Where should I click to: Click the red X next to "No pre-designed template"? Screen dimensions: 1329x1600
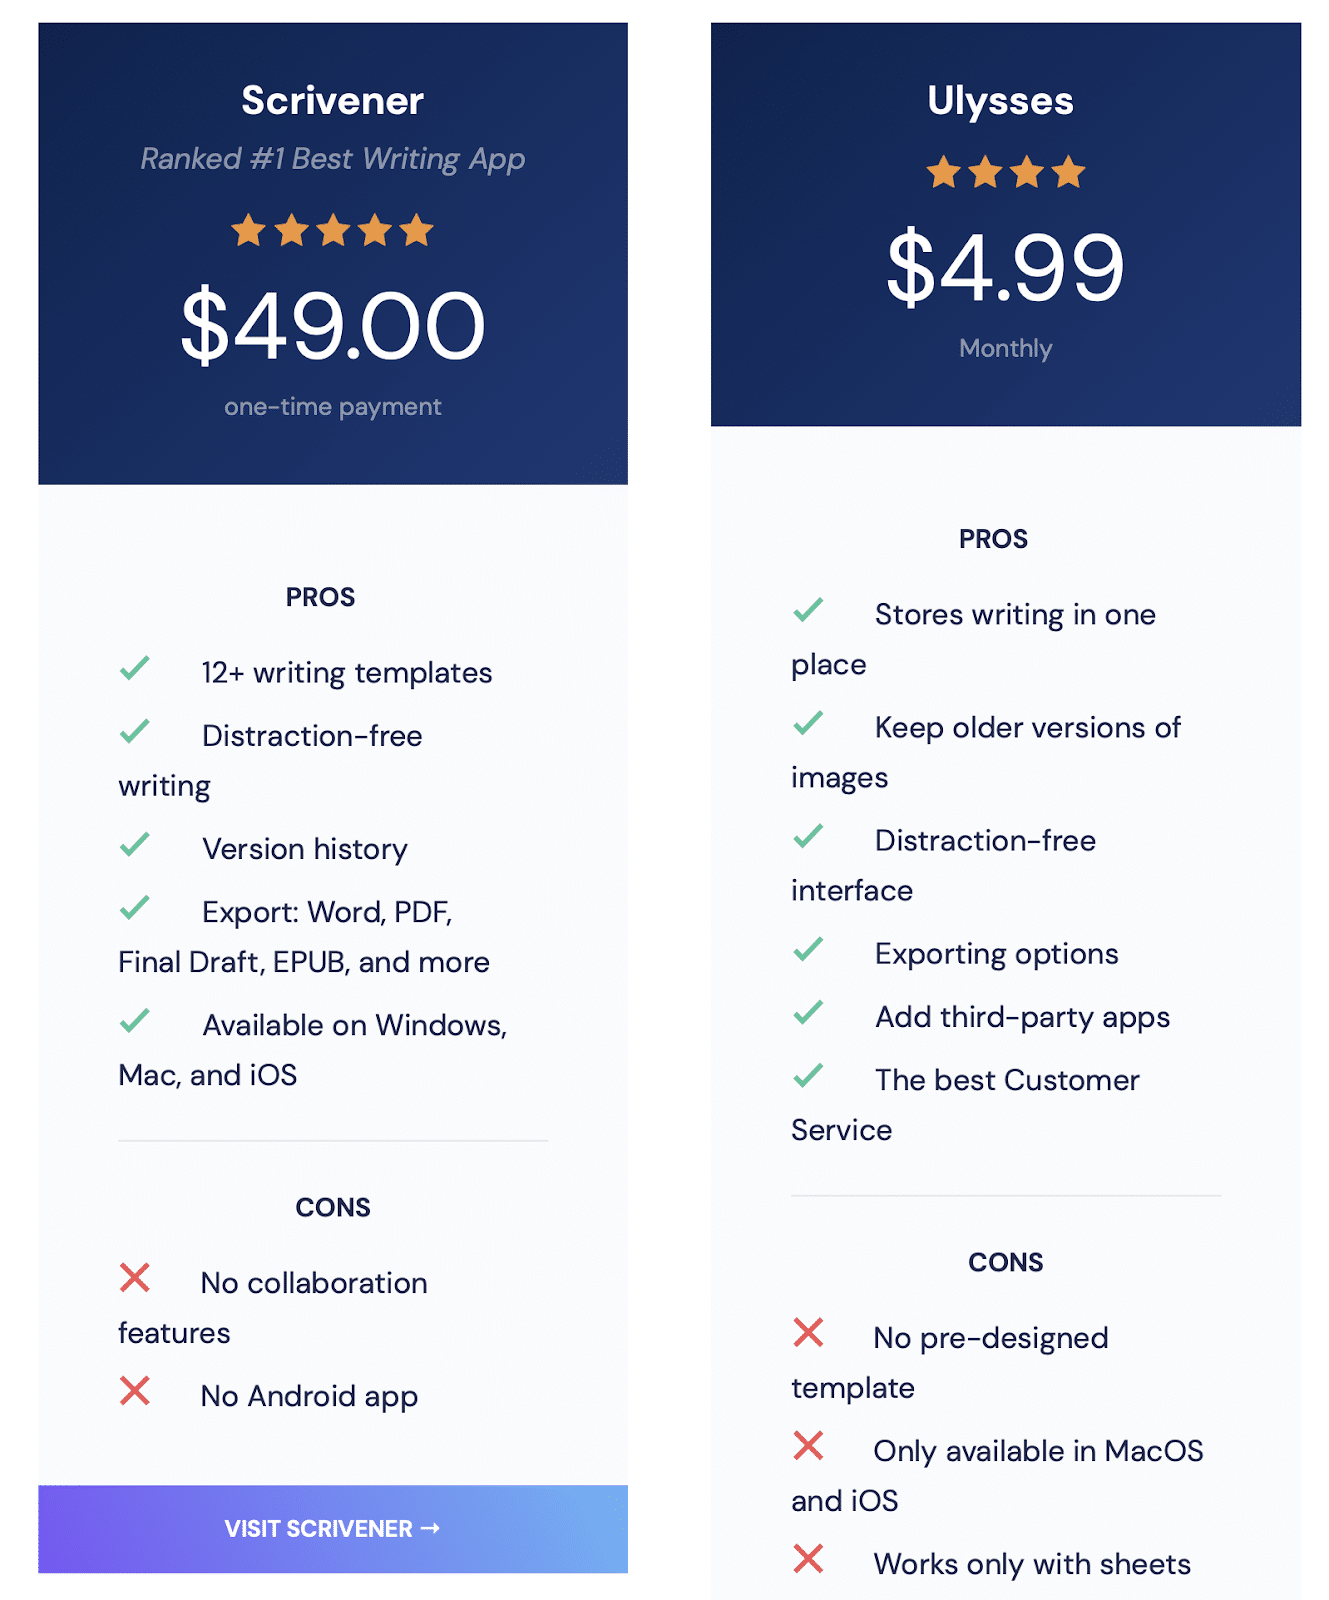point(809,1332)
